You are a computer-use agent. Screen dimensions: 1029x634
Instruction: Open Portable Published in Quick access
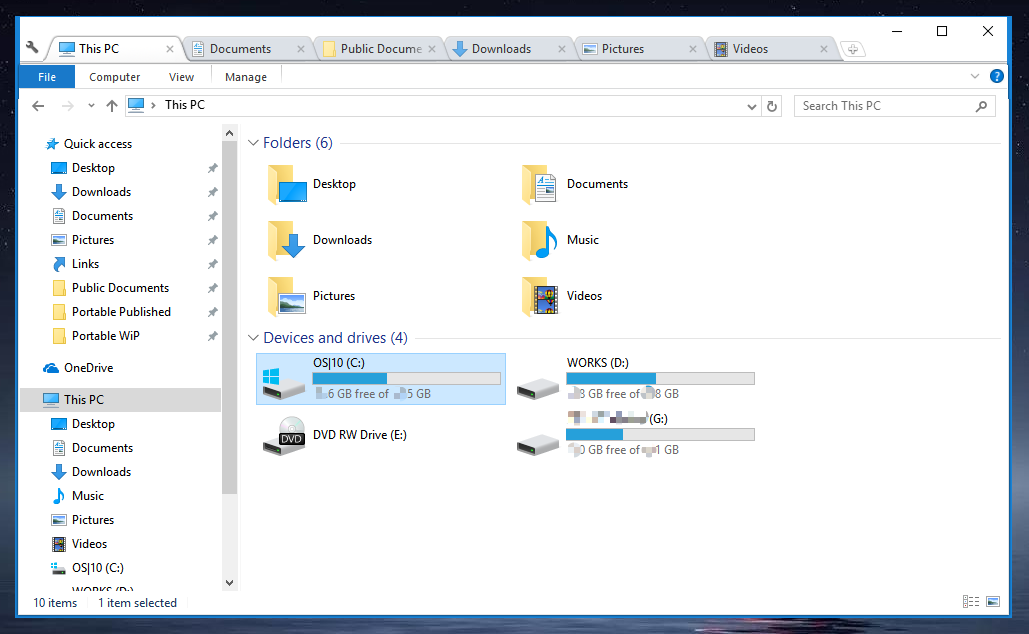click(121, 312)
